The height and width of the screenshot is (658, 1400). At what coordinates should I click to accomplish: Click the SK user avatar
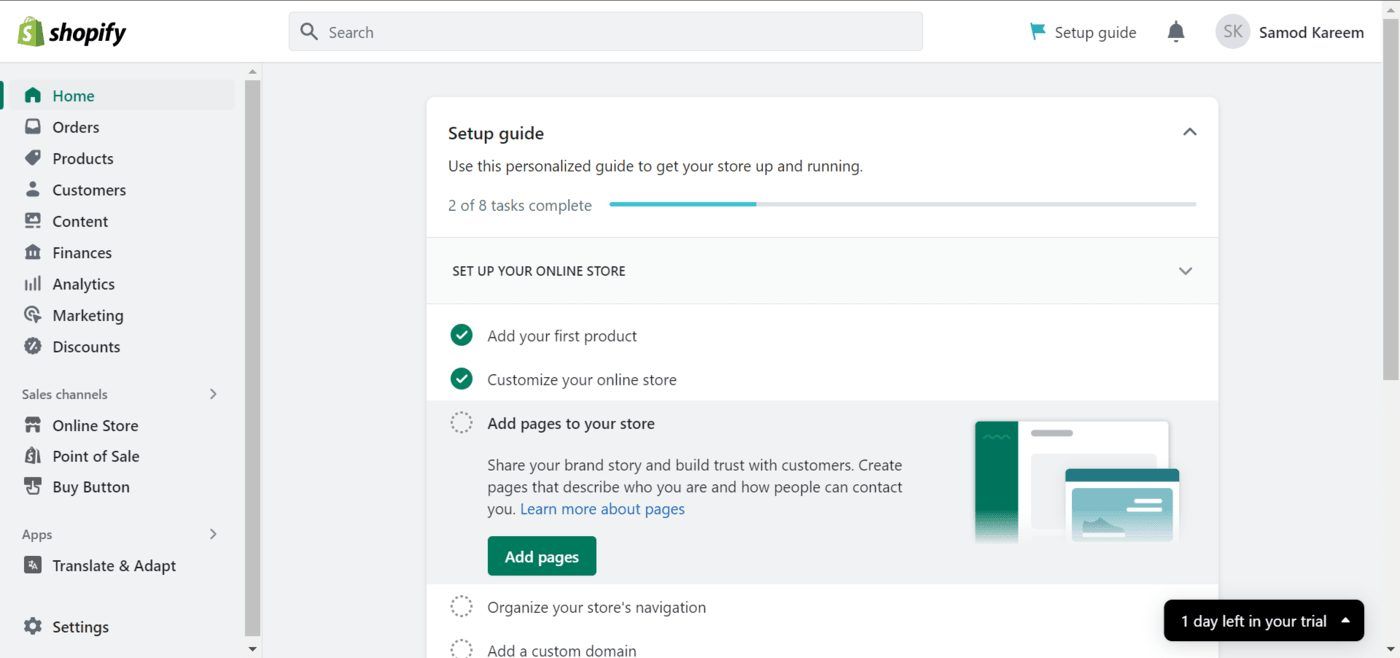[x=1233, y=32]
